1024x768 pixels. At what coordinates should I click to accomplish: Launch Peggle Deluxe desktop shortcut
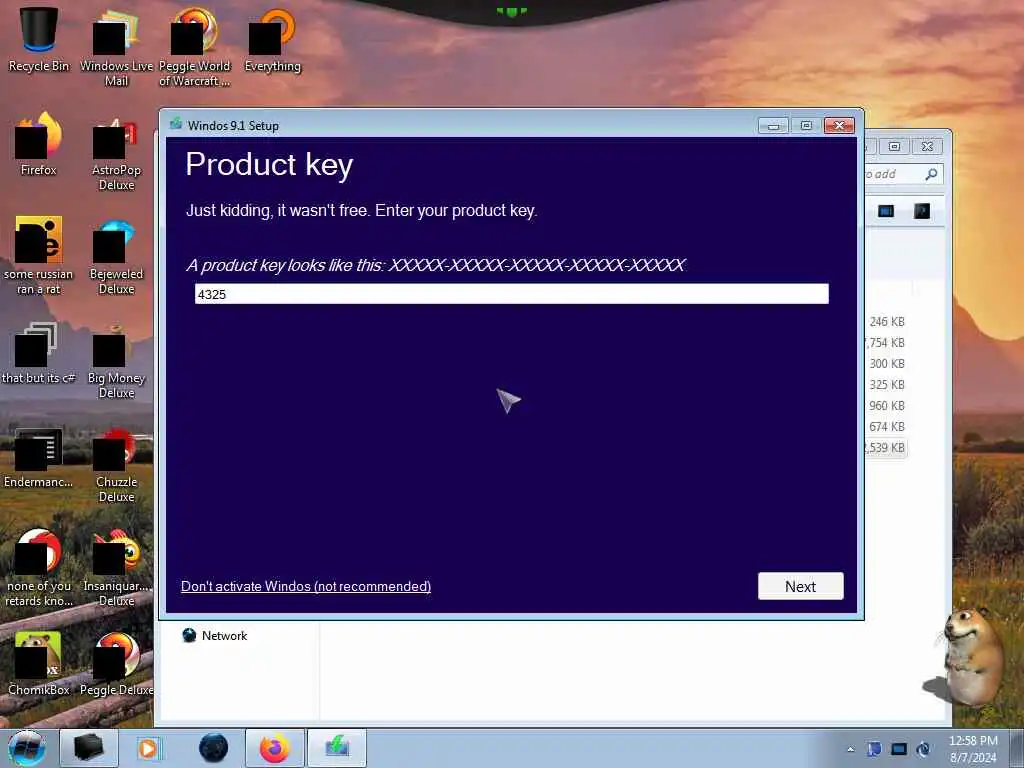116,663
